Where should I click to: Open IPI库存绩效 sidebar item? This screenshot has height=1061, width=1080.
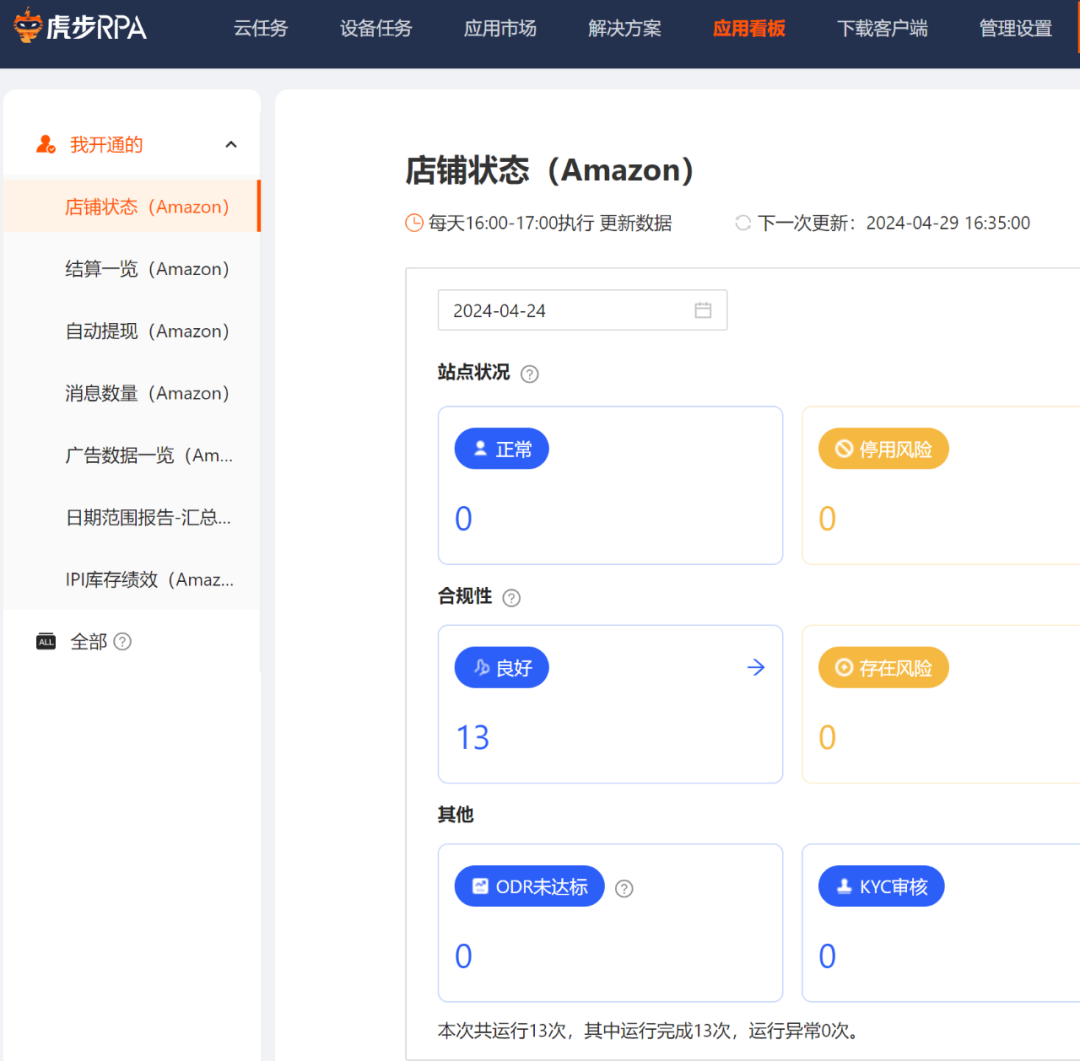132,579
